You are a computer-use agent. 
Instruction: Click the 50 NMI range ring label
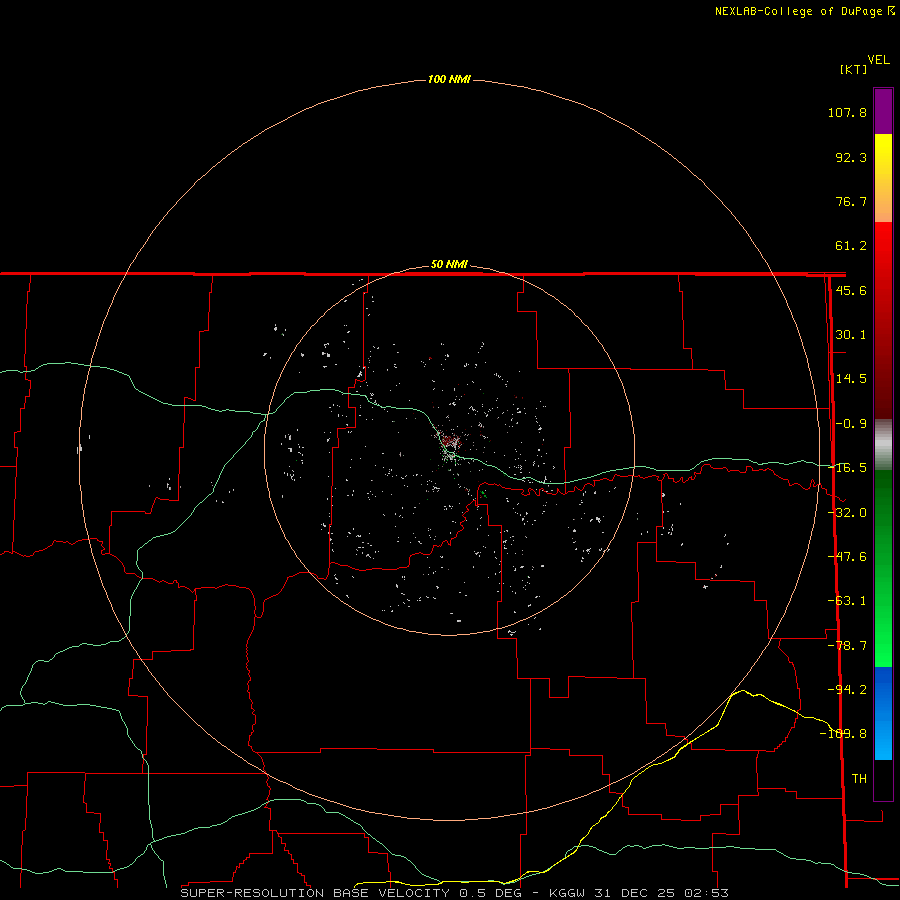pyautogui.click(x=449, y=265)
